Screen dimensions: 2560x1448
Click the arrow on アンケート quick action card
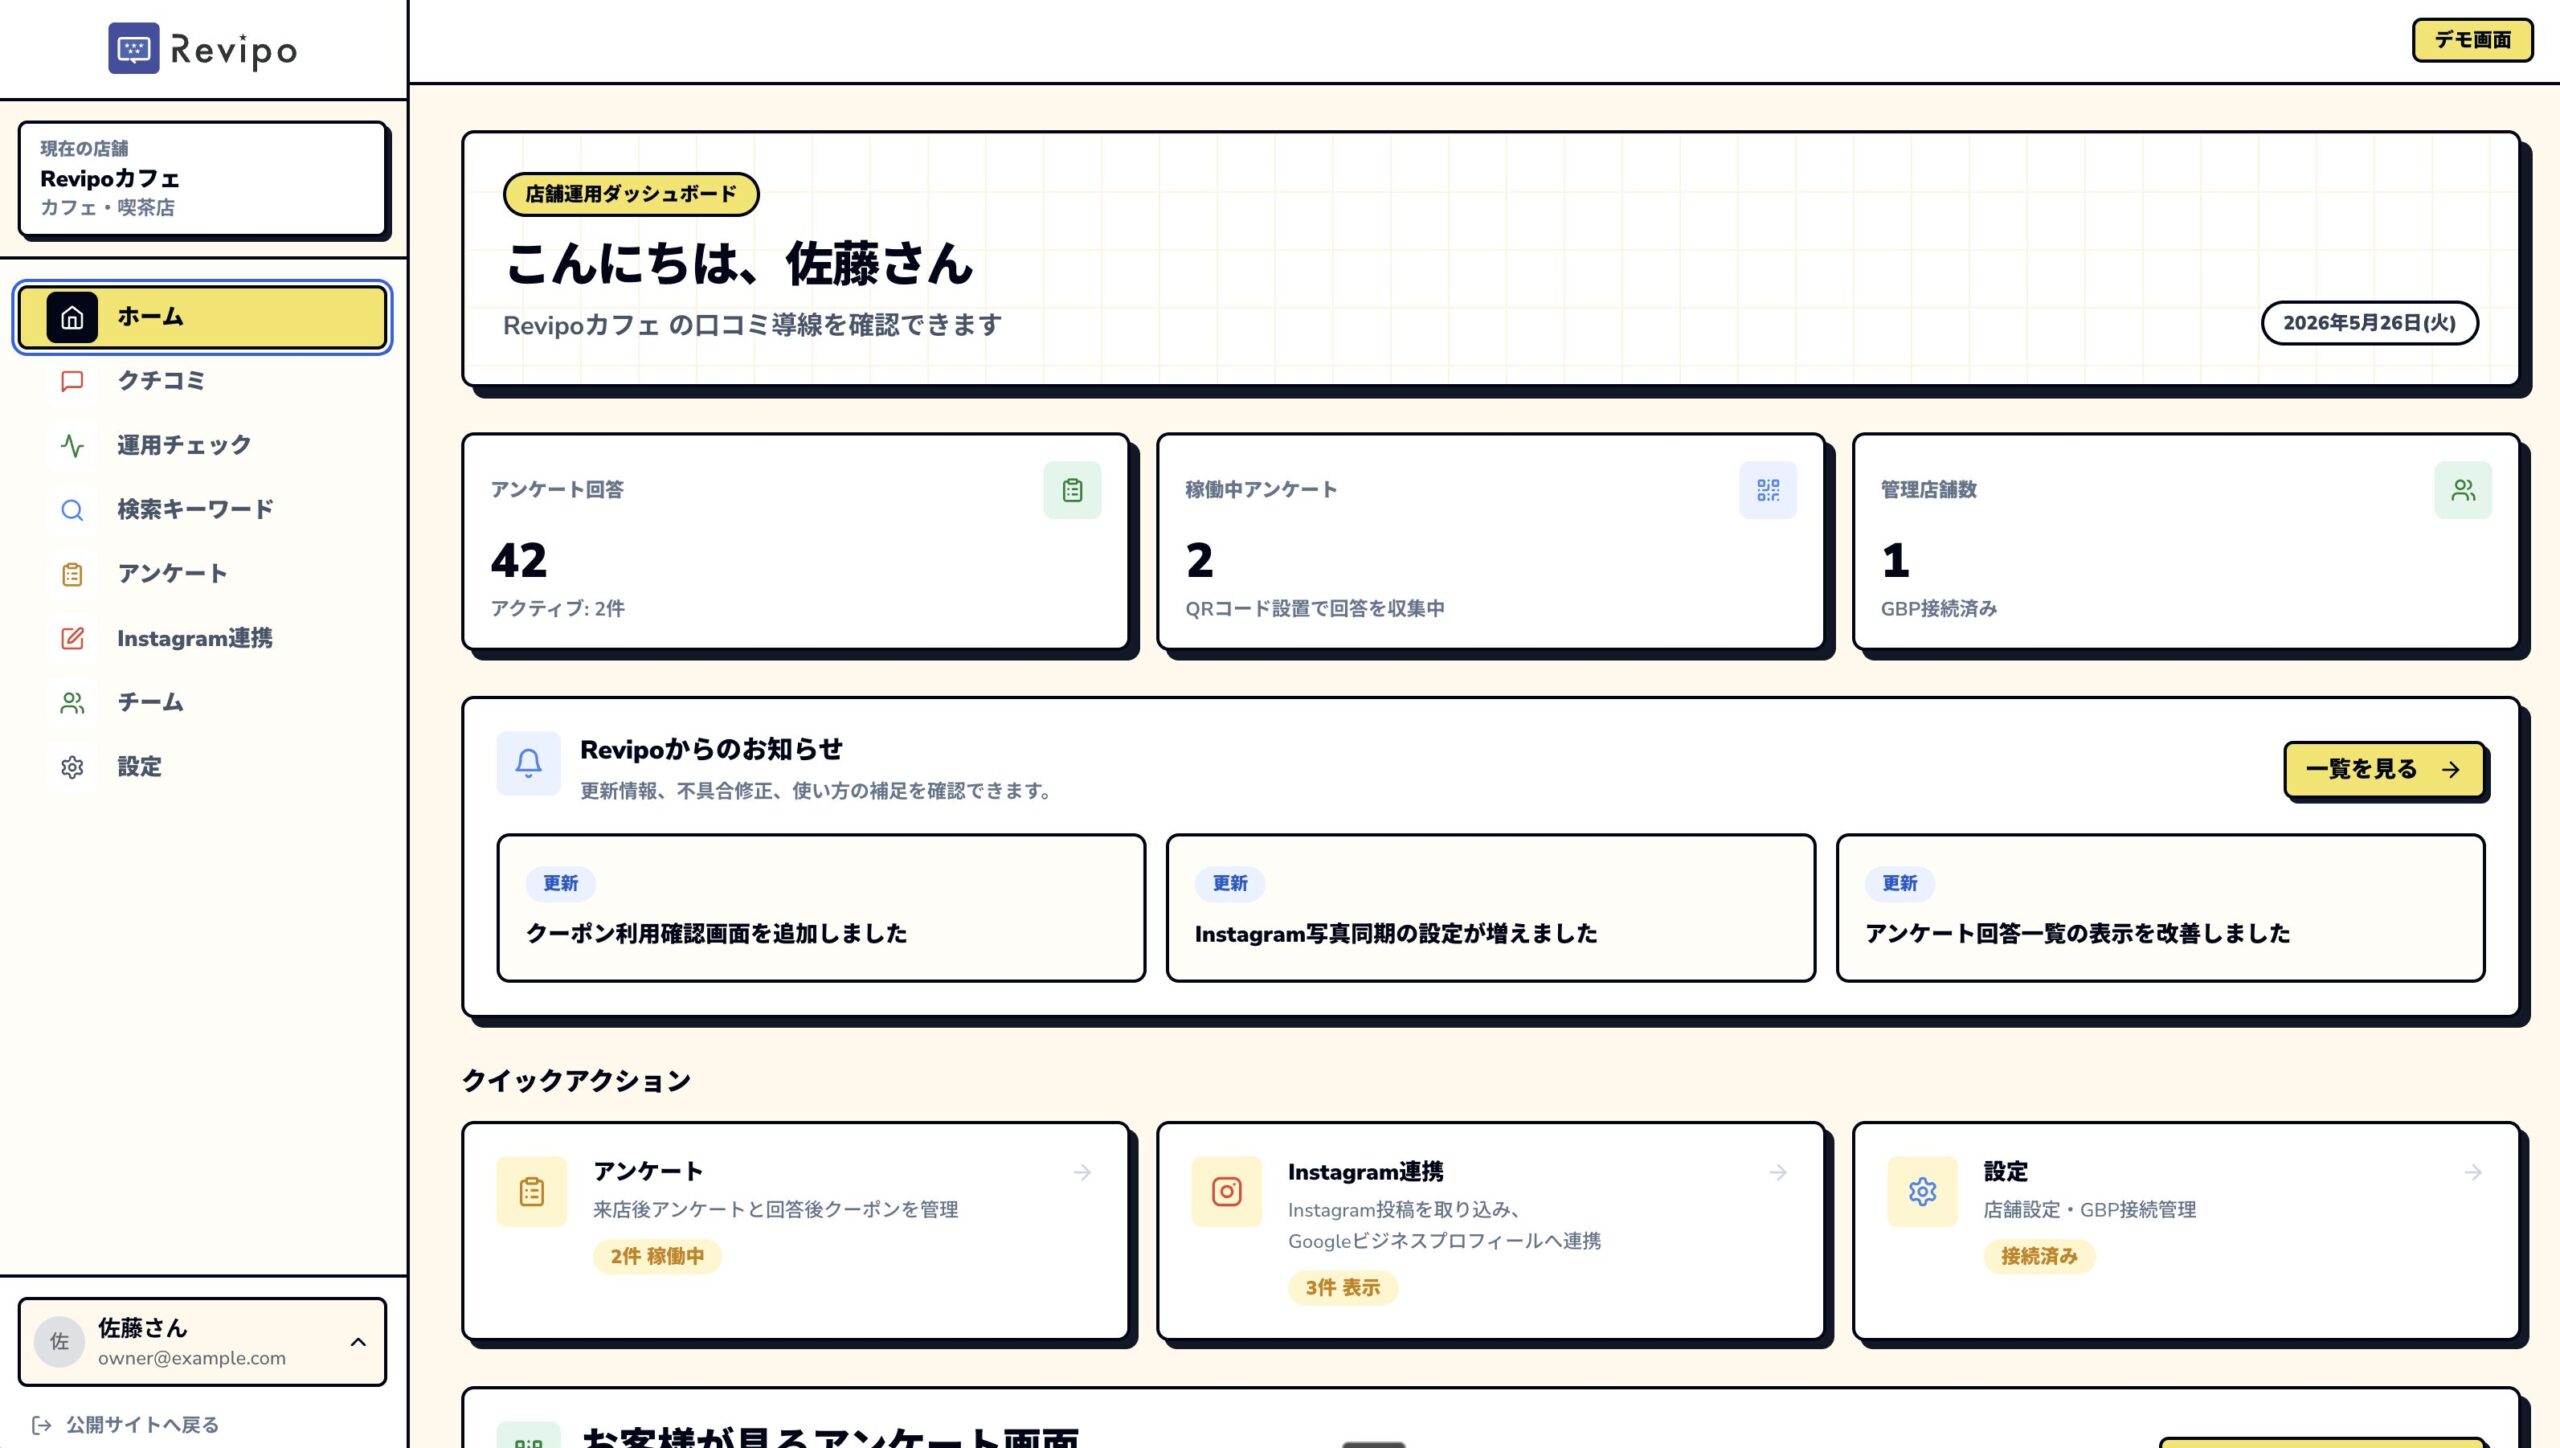click(1082, 1172)
